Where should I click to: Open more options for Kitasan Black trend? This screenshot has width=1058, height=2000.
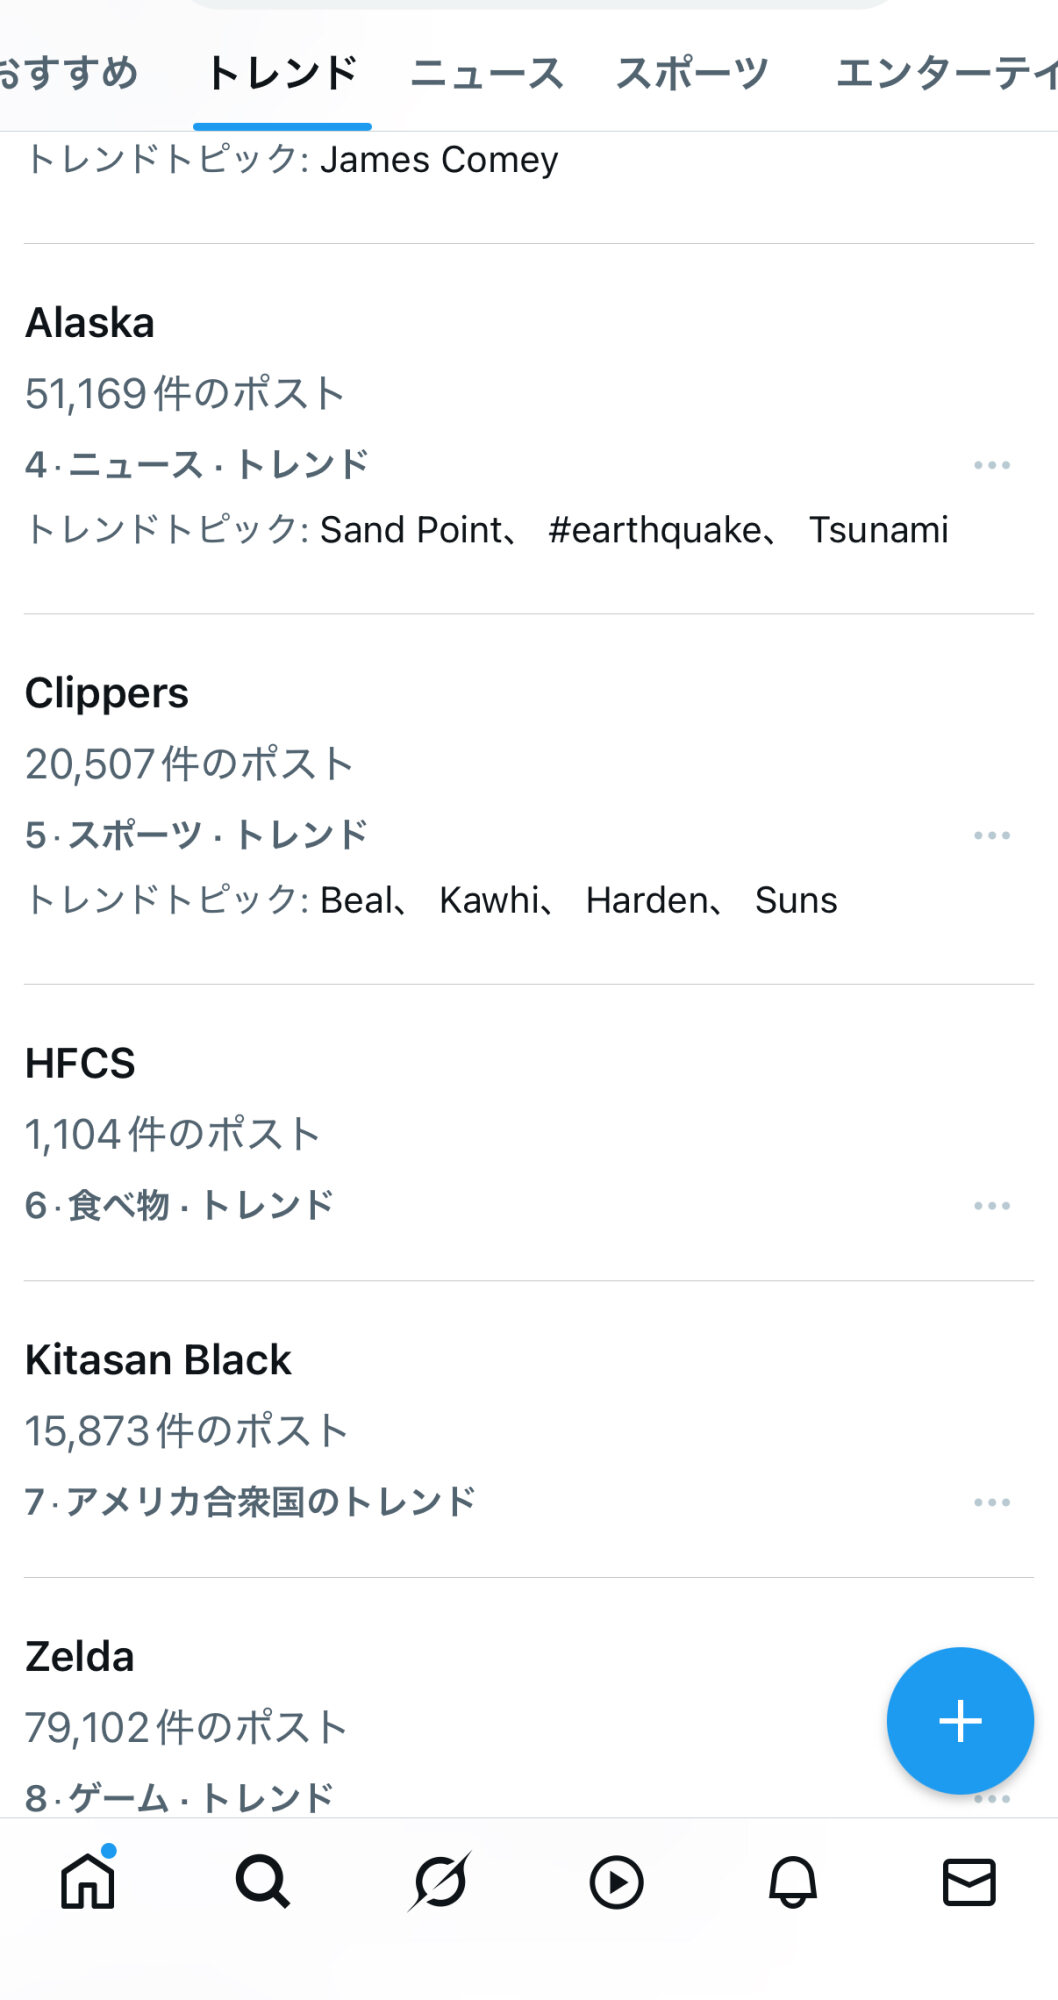[x=992, y=1502]
